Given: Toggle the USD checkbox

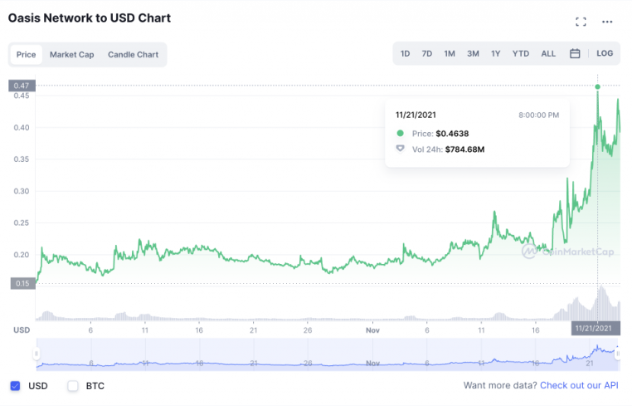Looking at the screenshot, I should click(15, 385).
